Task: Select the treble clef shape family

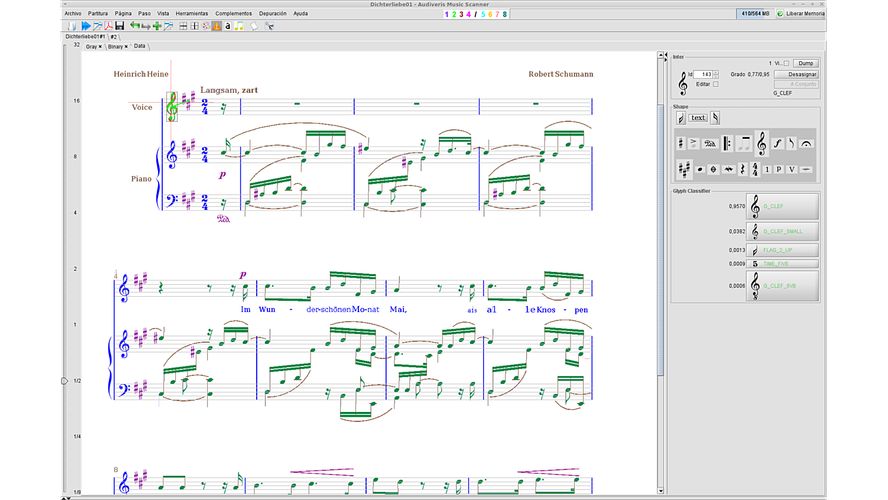Action: click(762, 143)
